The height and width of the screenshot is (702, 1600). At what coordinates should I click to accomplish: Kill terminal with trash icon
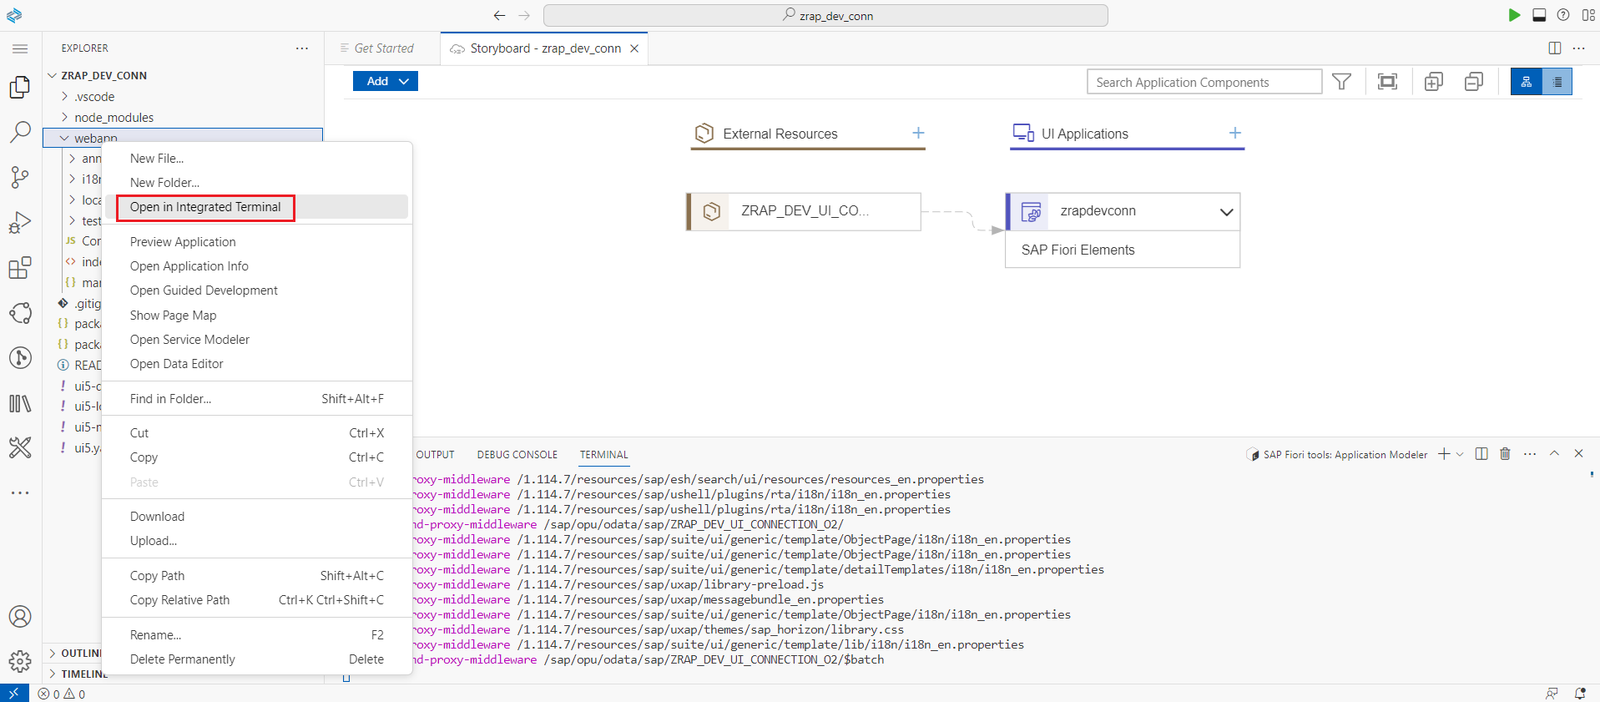click(x=1505, y=454)
